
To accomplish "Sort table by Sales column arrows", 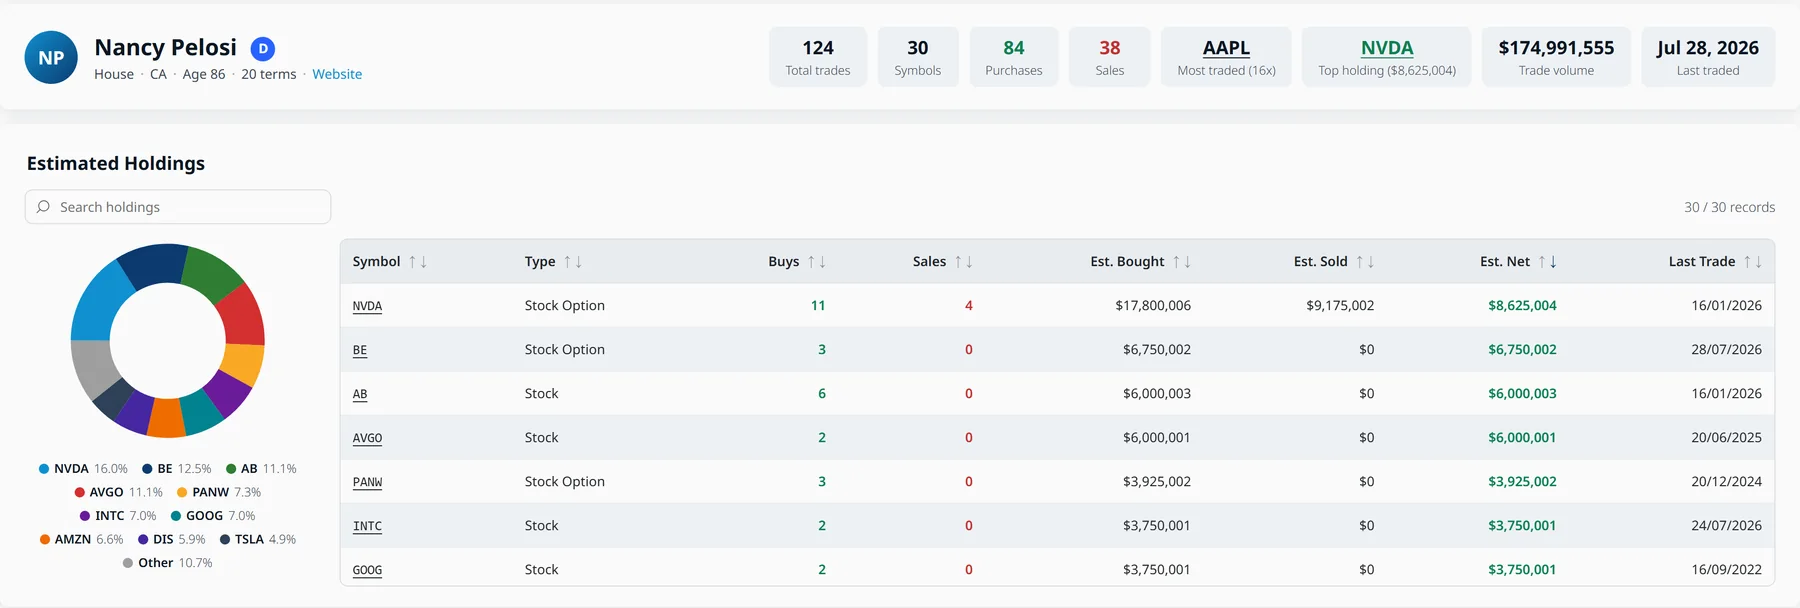I will pos(964,262).
